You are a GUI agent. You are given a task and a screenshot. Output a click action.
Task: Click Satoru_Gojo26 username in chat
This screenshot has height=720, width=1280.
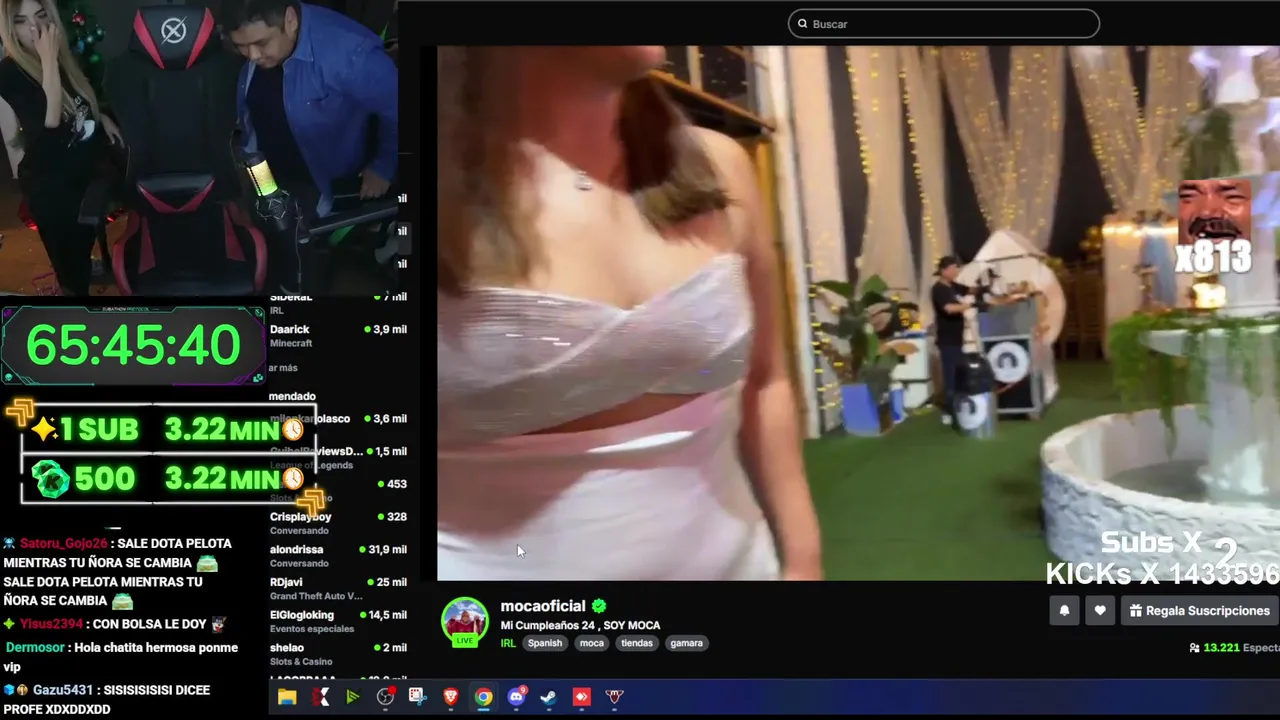point(63,543)
